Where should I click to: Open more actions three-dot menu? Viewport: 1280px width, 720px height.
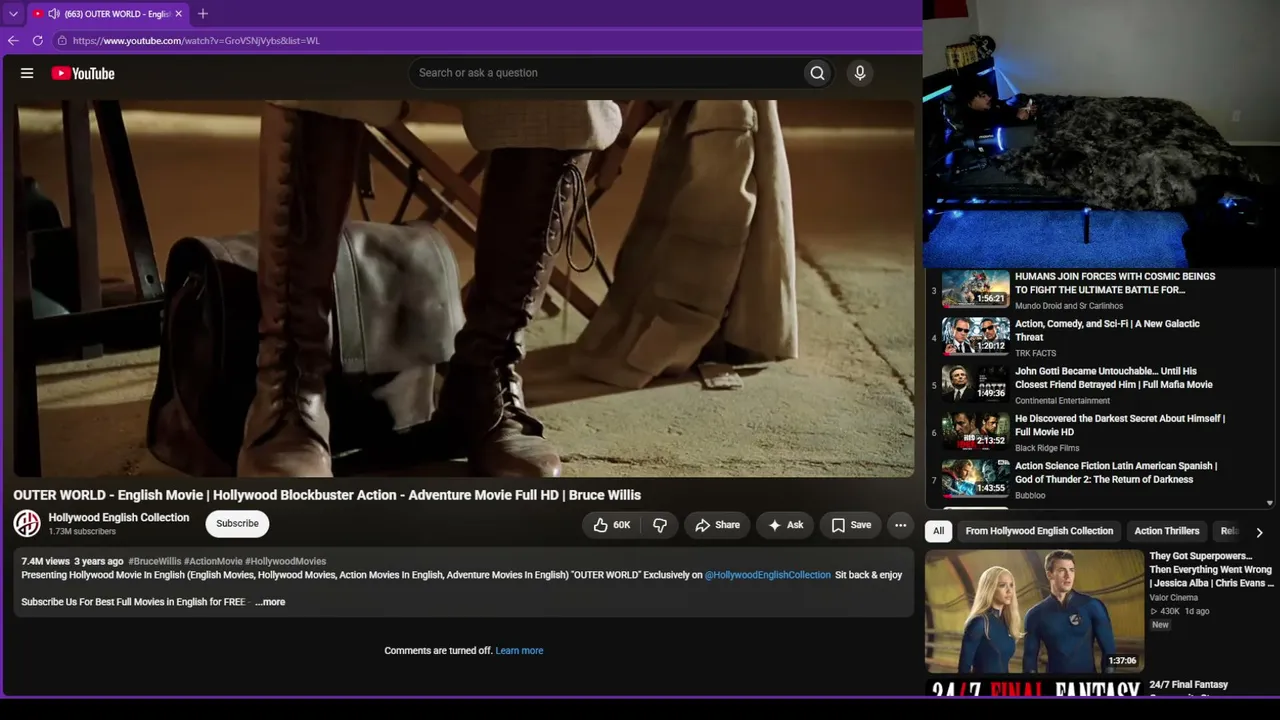pyautogui.click(x=900, y=525)
